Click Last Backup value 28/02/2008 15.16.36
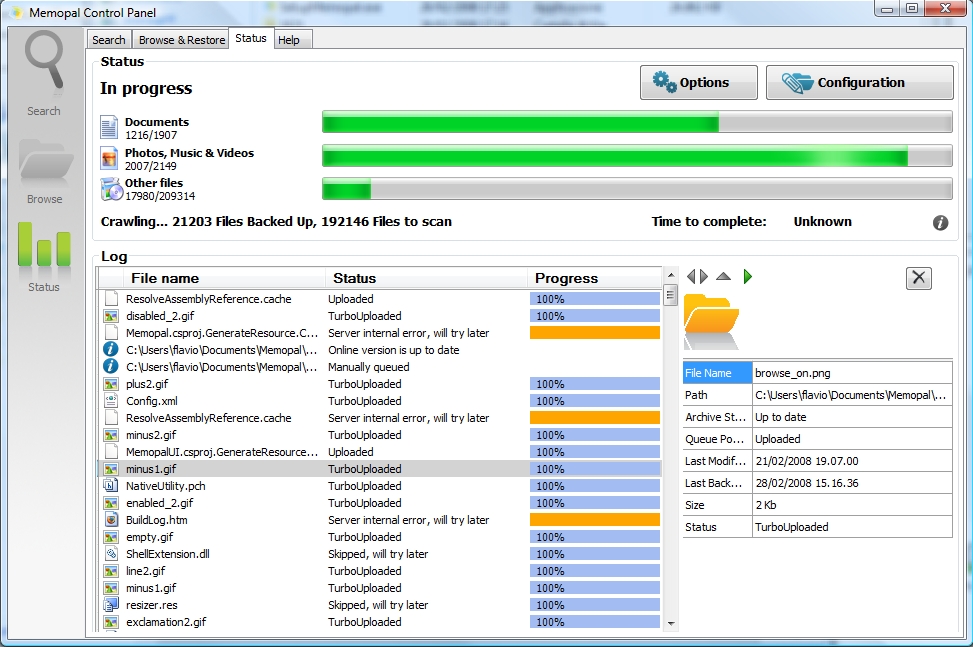This screenshot has height=647, width=973. pyautogui.click(x=852, y=483)
